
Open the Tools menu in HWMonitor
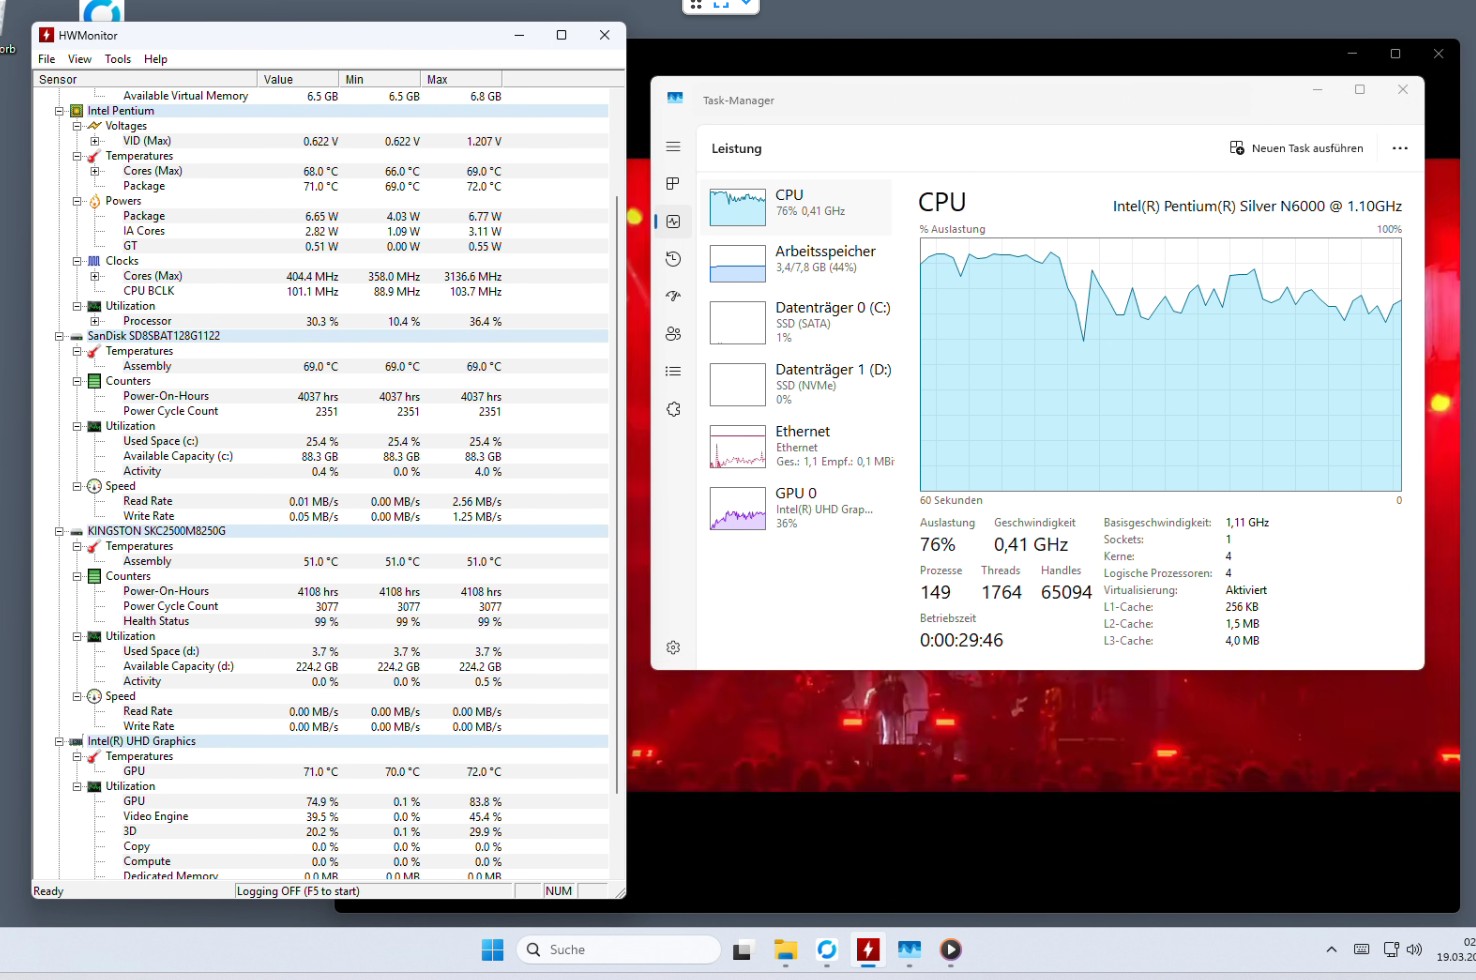click(118, 59)
